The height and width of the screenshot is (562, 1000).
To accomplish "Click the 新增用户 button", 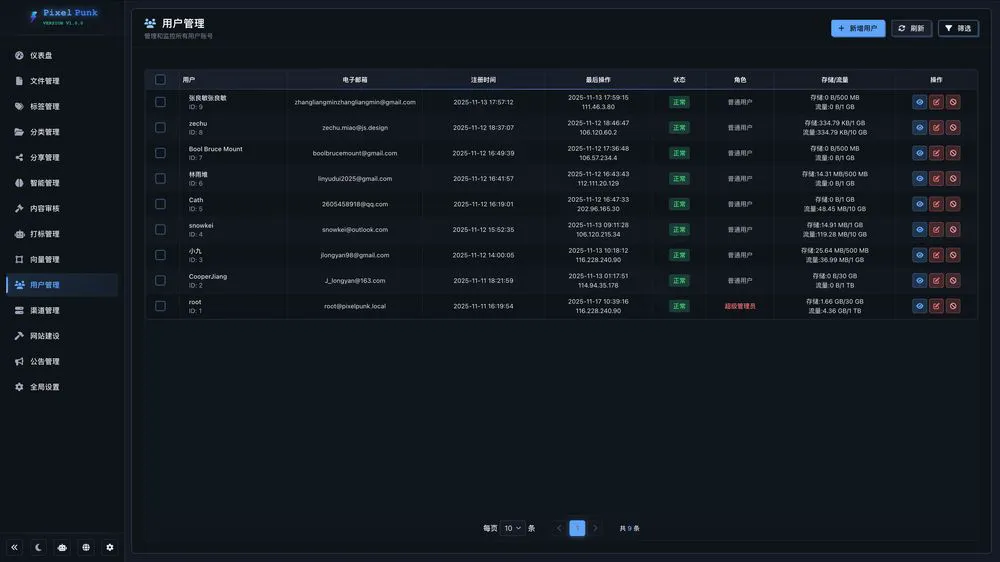I will [x=857, y=28].
